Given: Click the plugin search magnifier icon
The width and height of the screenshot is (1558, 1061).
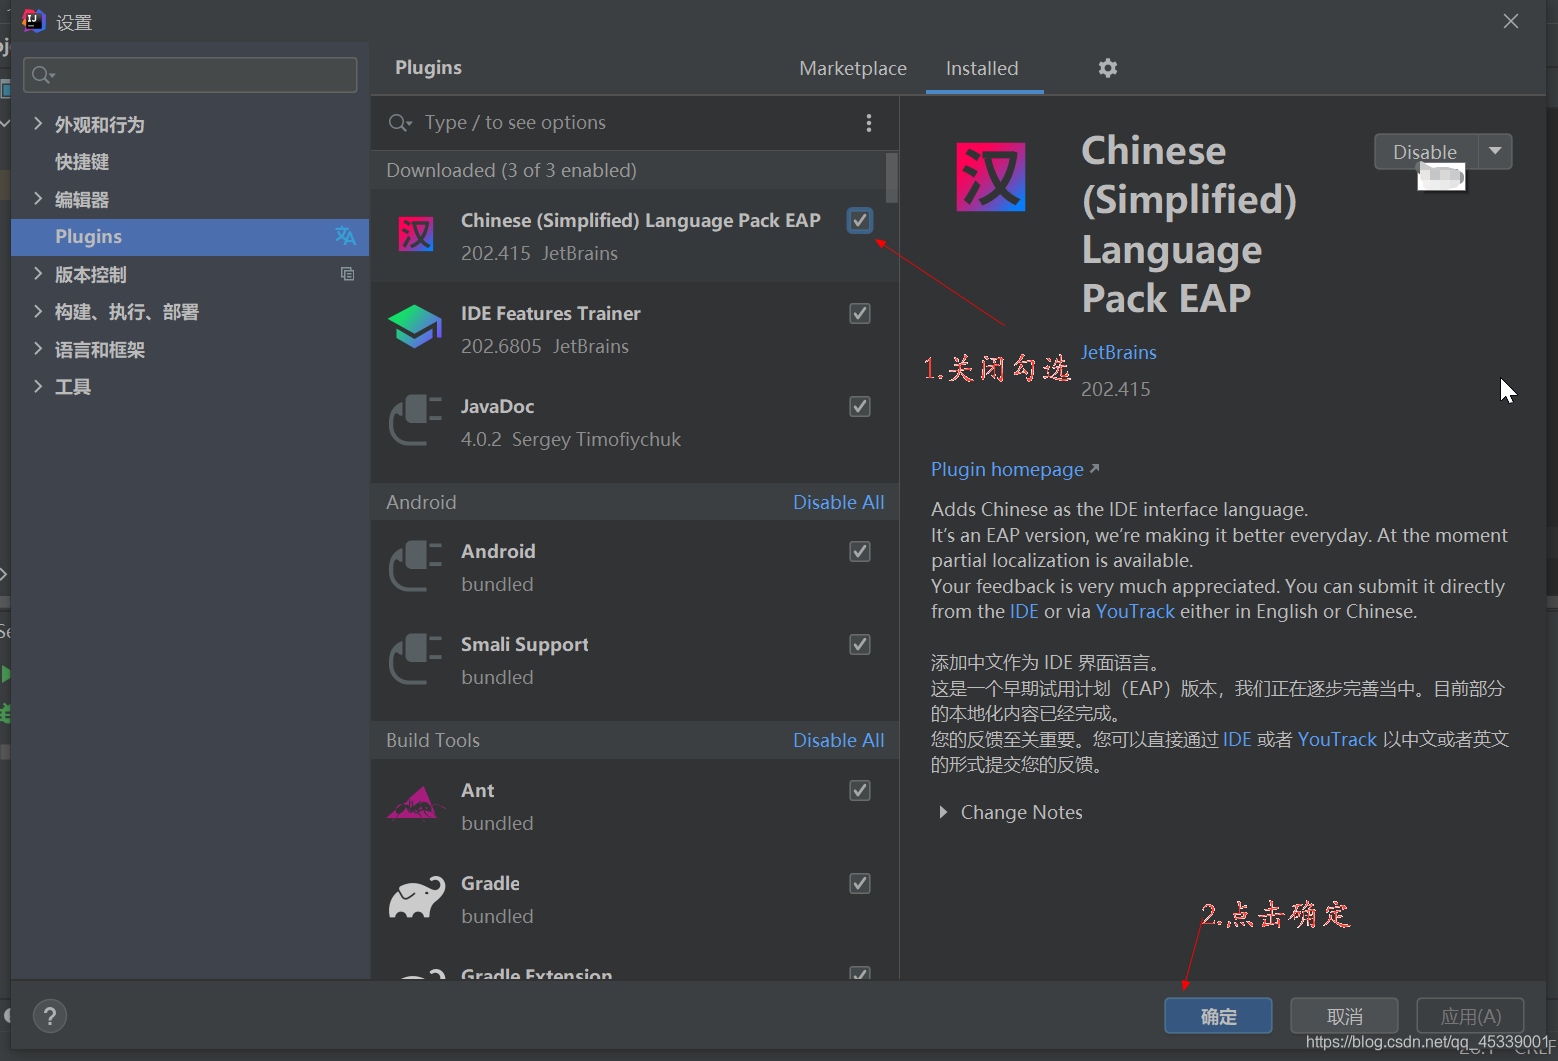Looking at the screenshot, I should point(400,122).
